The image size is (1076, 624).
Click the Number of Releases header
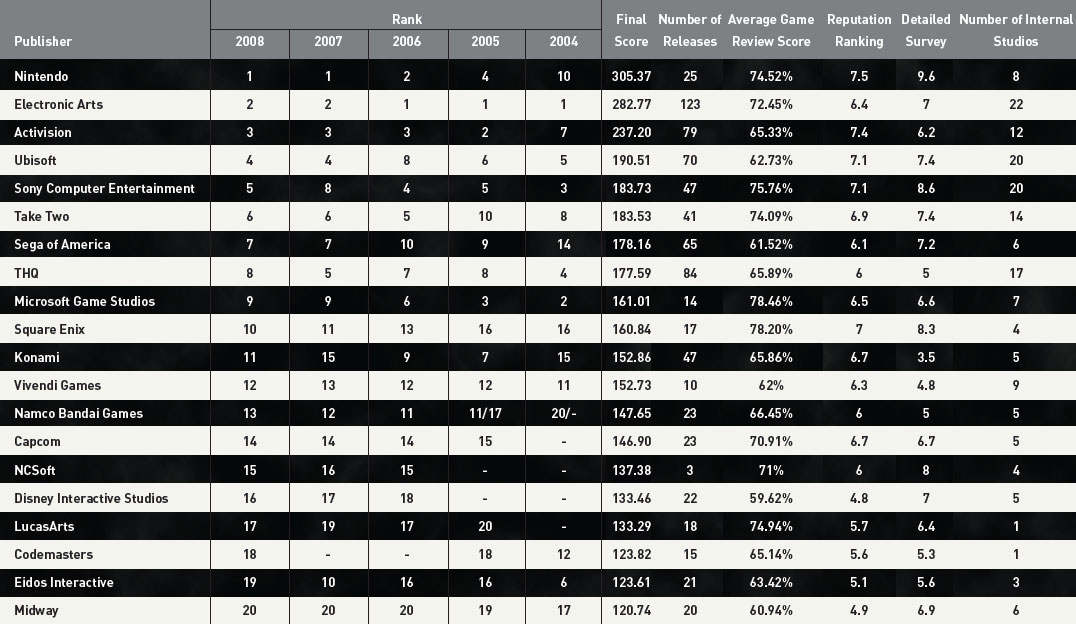pos(690,31)
